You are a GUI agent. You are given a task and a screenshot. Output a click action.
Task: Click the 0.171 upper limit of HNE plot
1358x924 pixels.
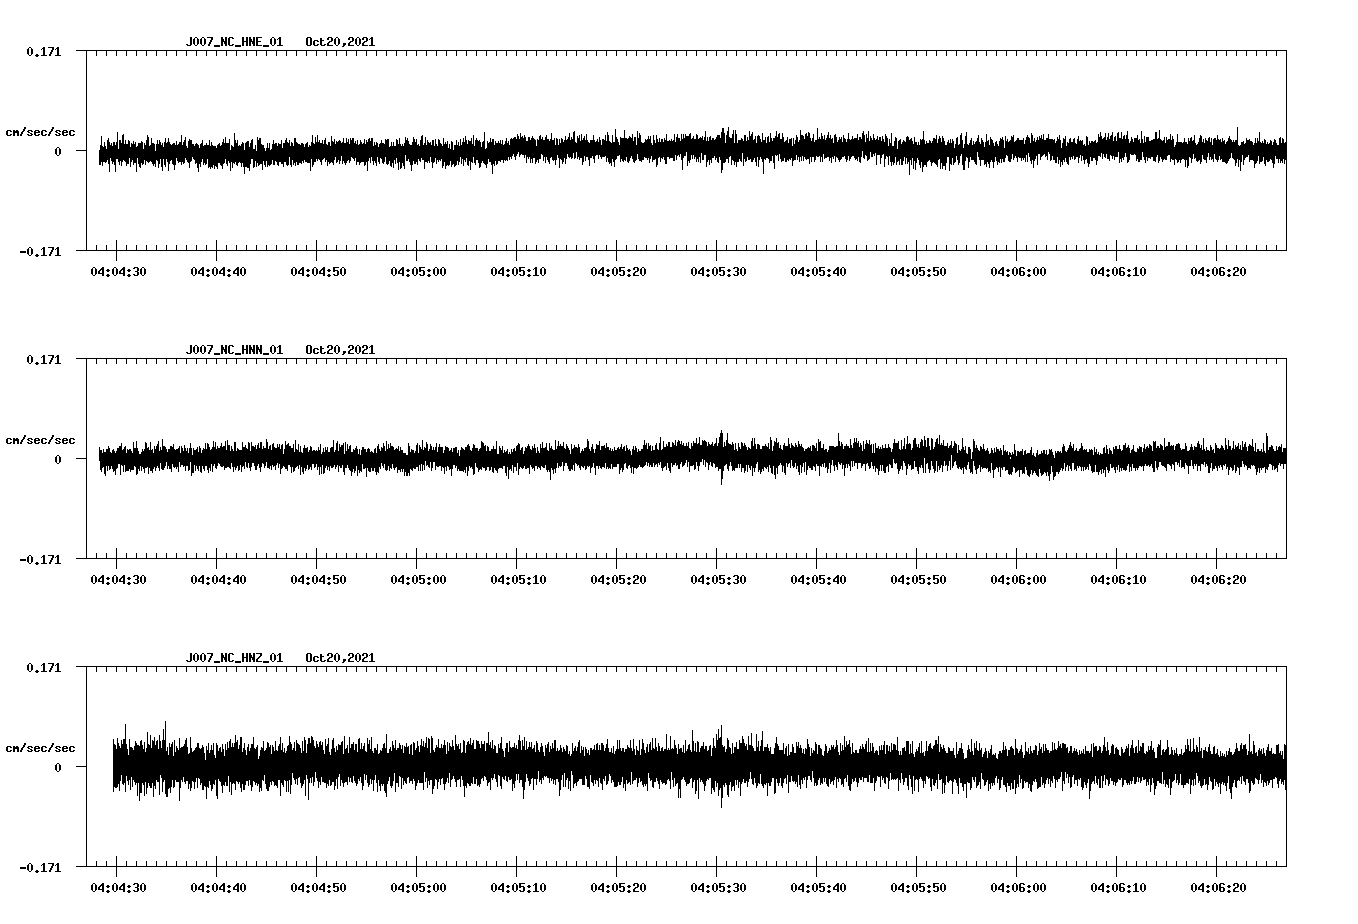tap(43, 51)
